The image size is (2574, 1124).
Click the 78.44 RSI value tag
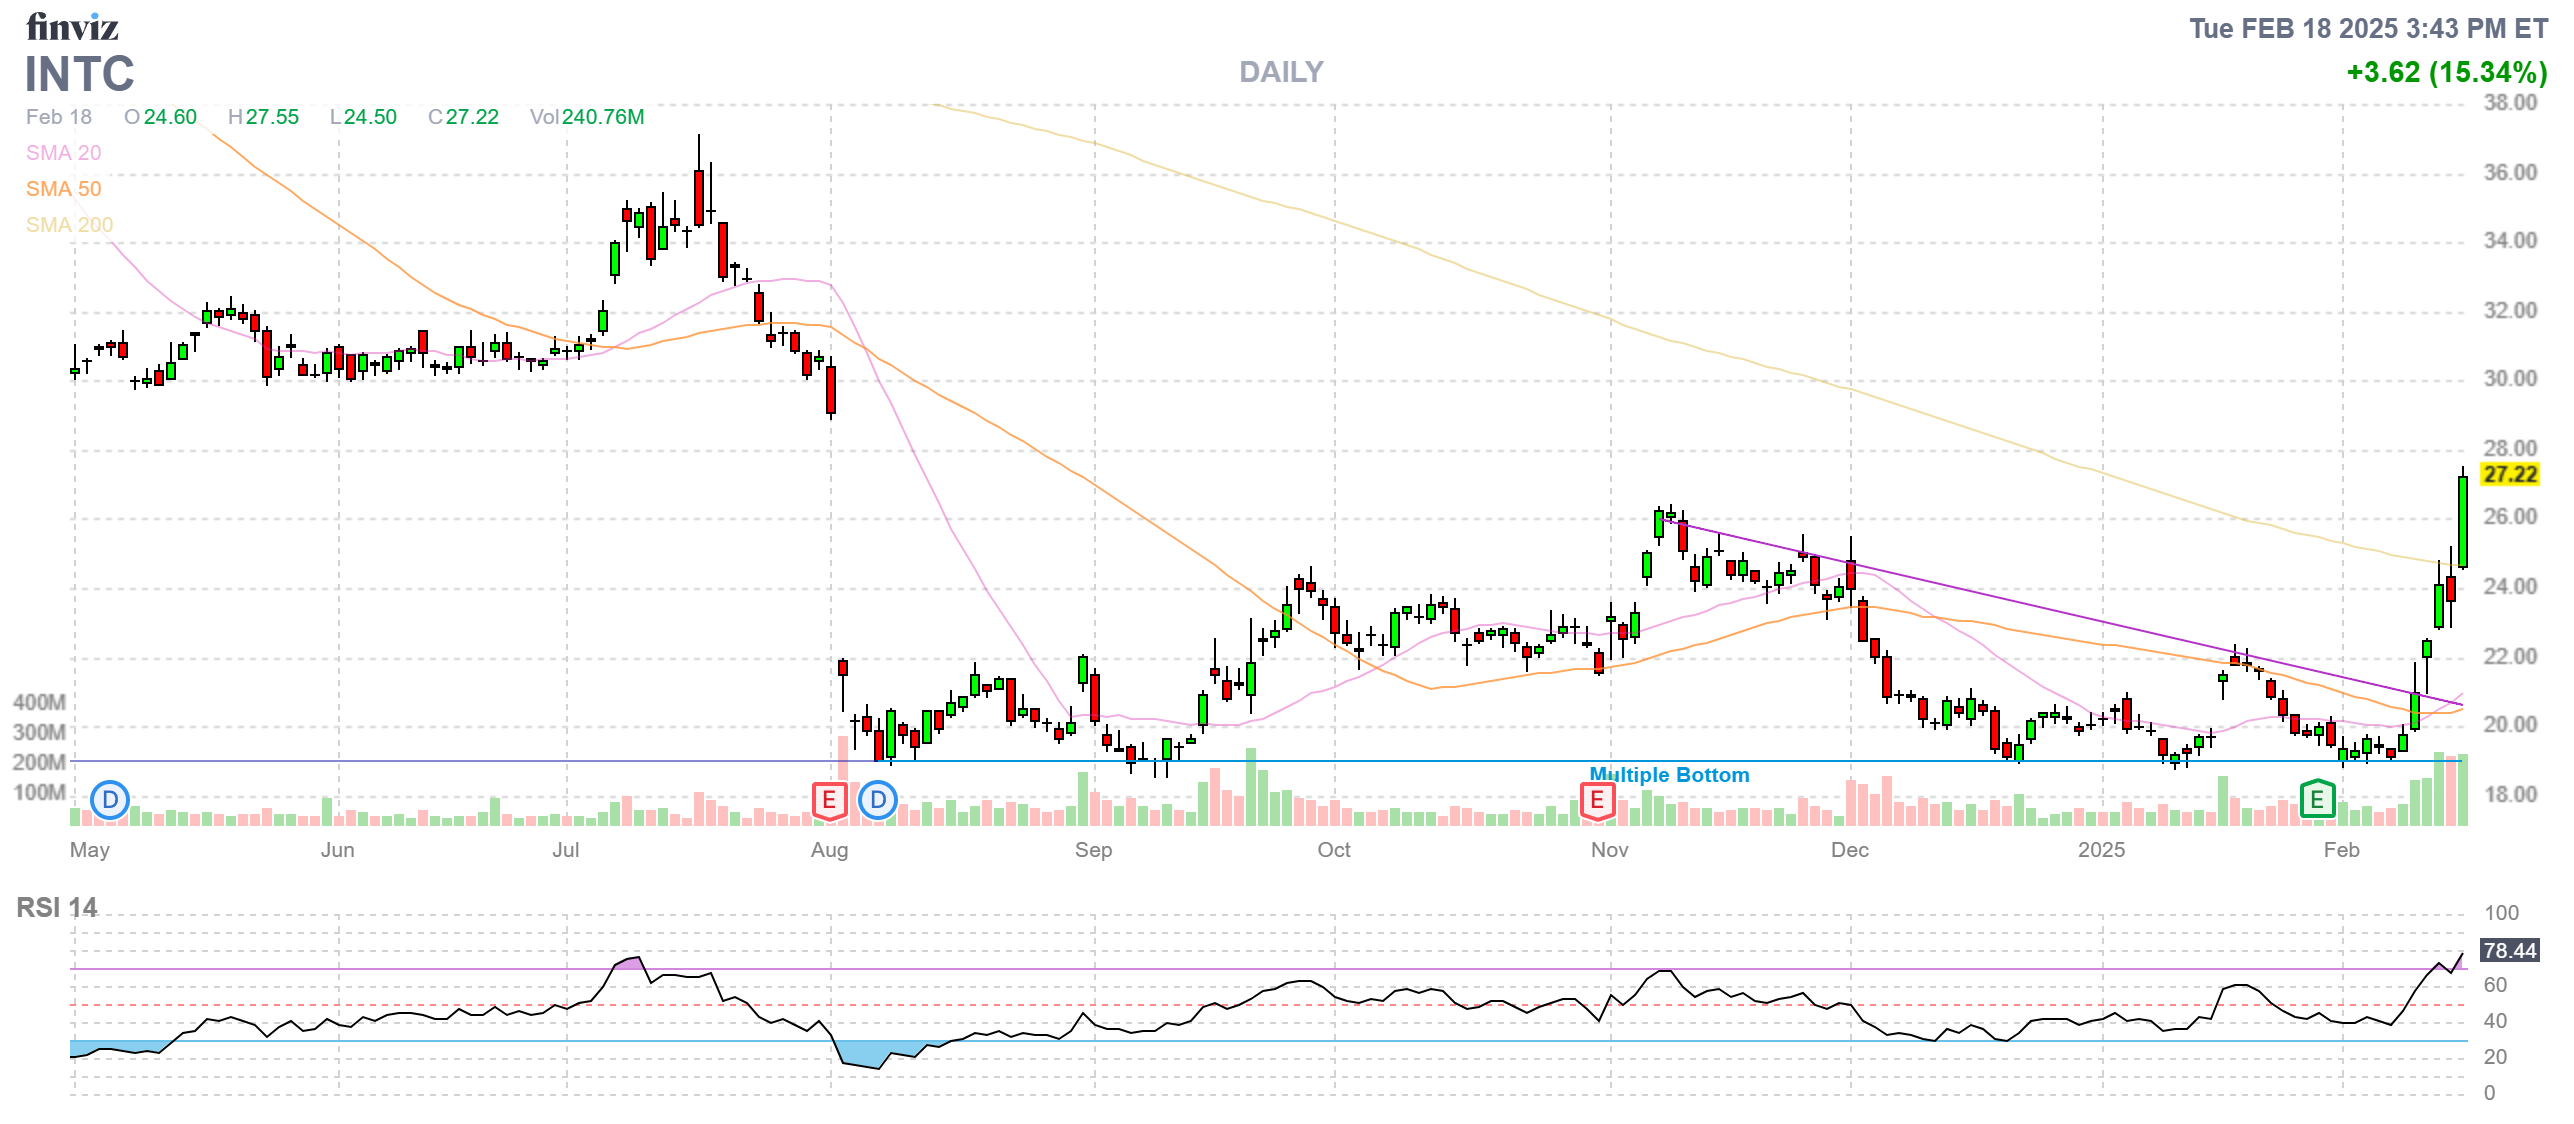[2509, 950]
